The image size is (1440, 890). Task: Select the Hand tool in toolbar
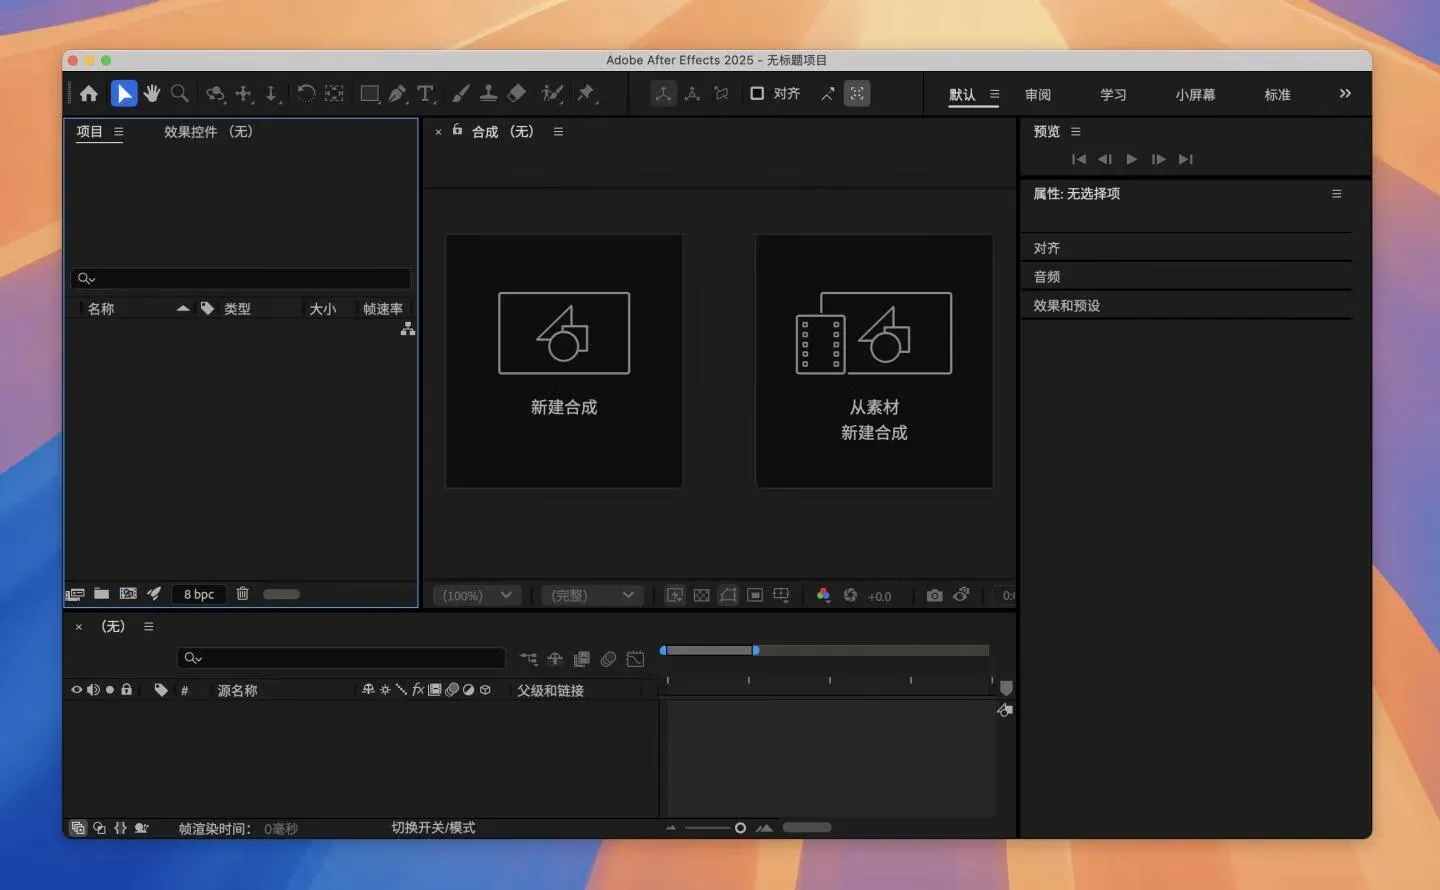(152, 94)
